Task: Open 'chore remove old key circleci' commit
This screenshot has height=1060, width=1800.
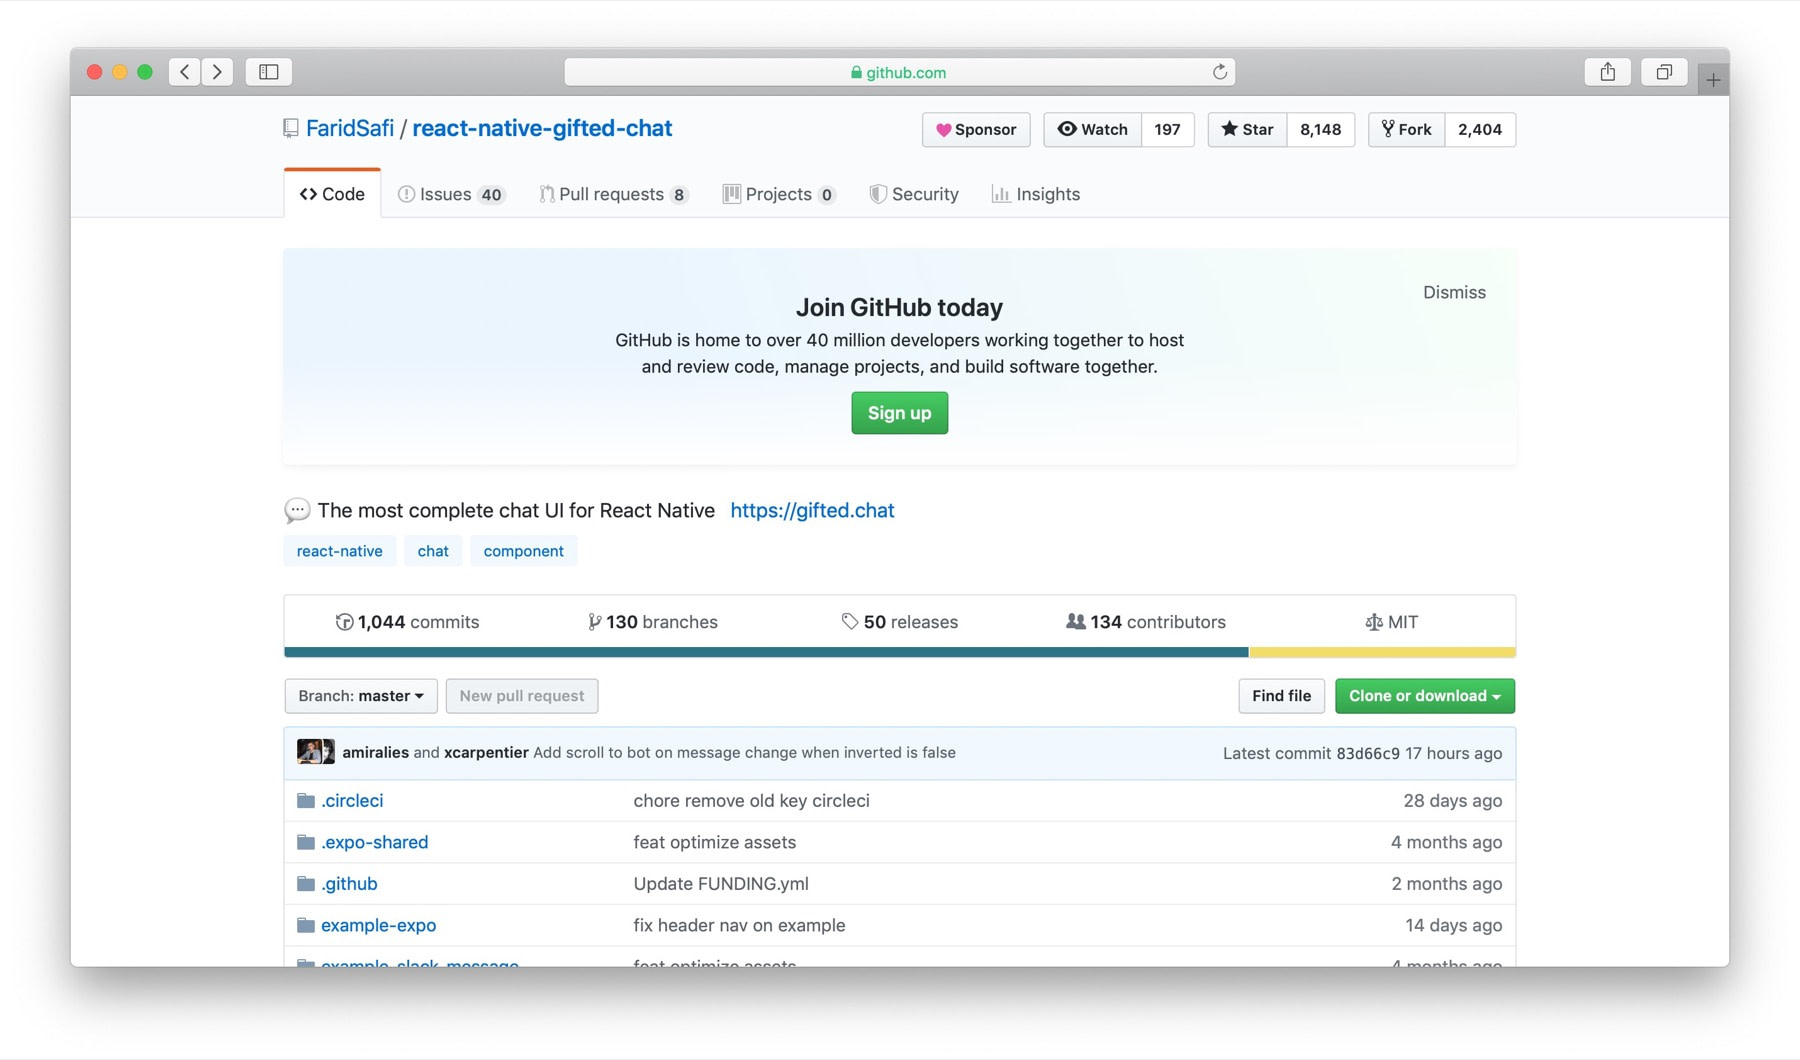Action: pos(751,800)
